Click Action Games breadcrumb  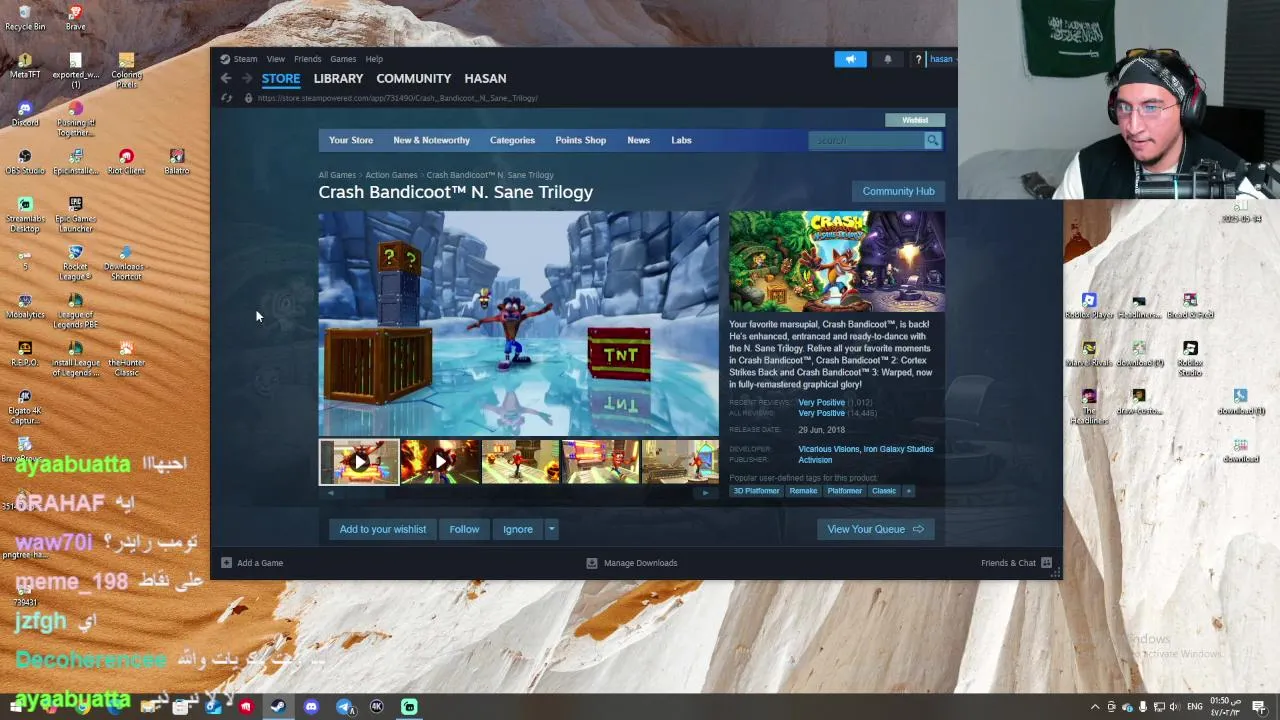391,175
